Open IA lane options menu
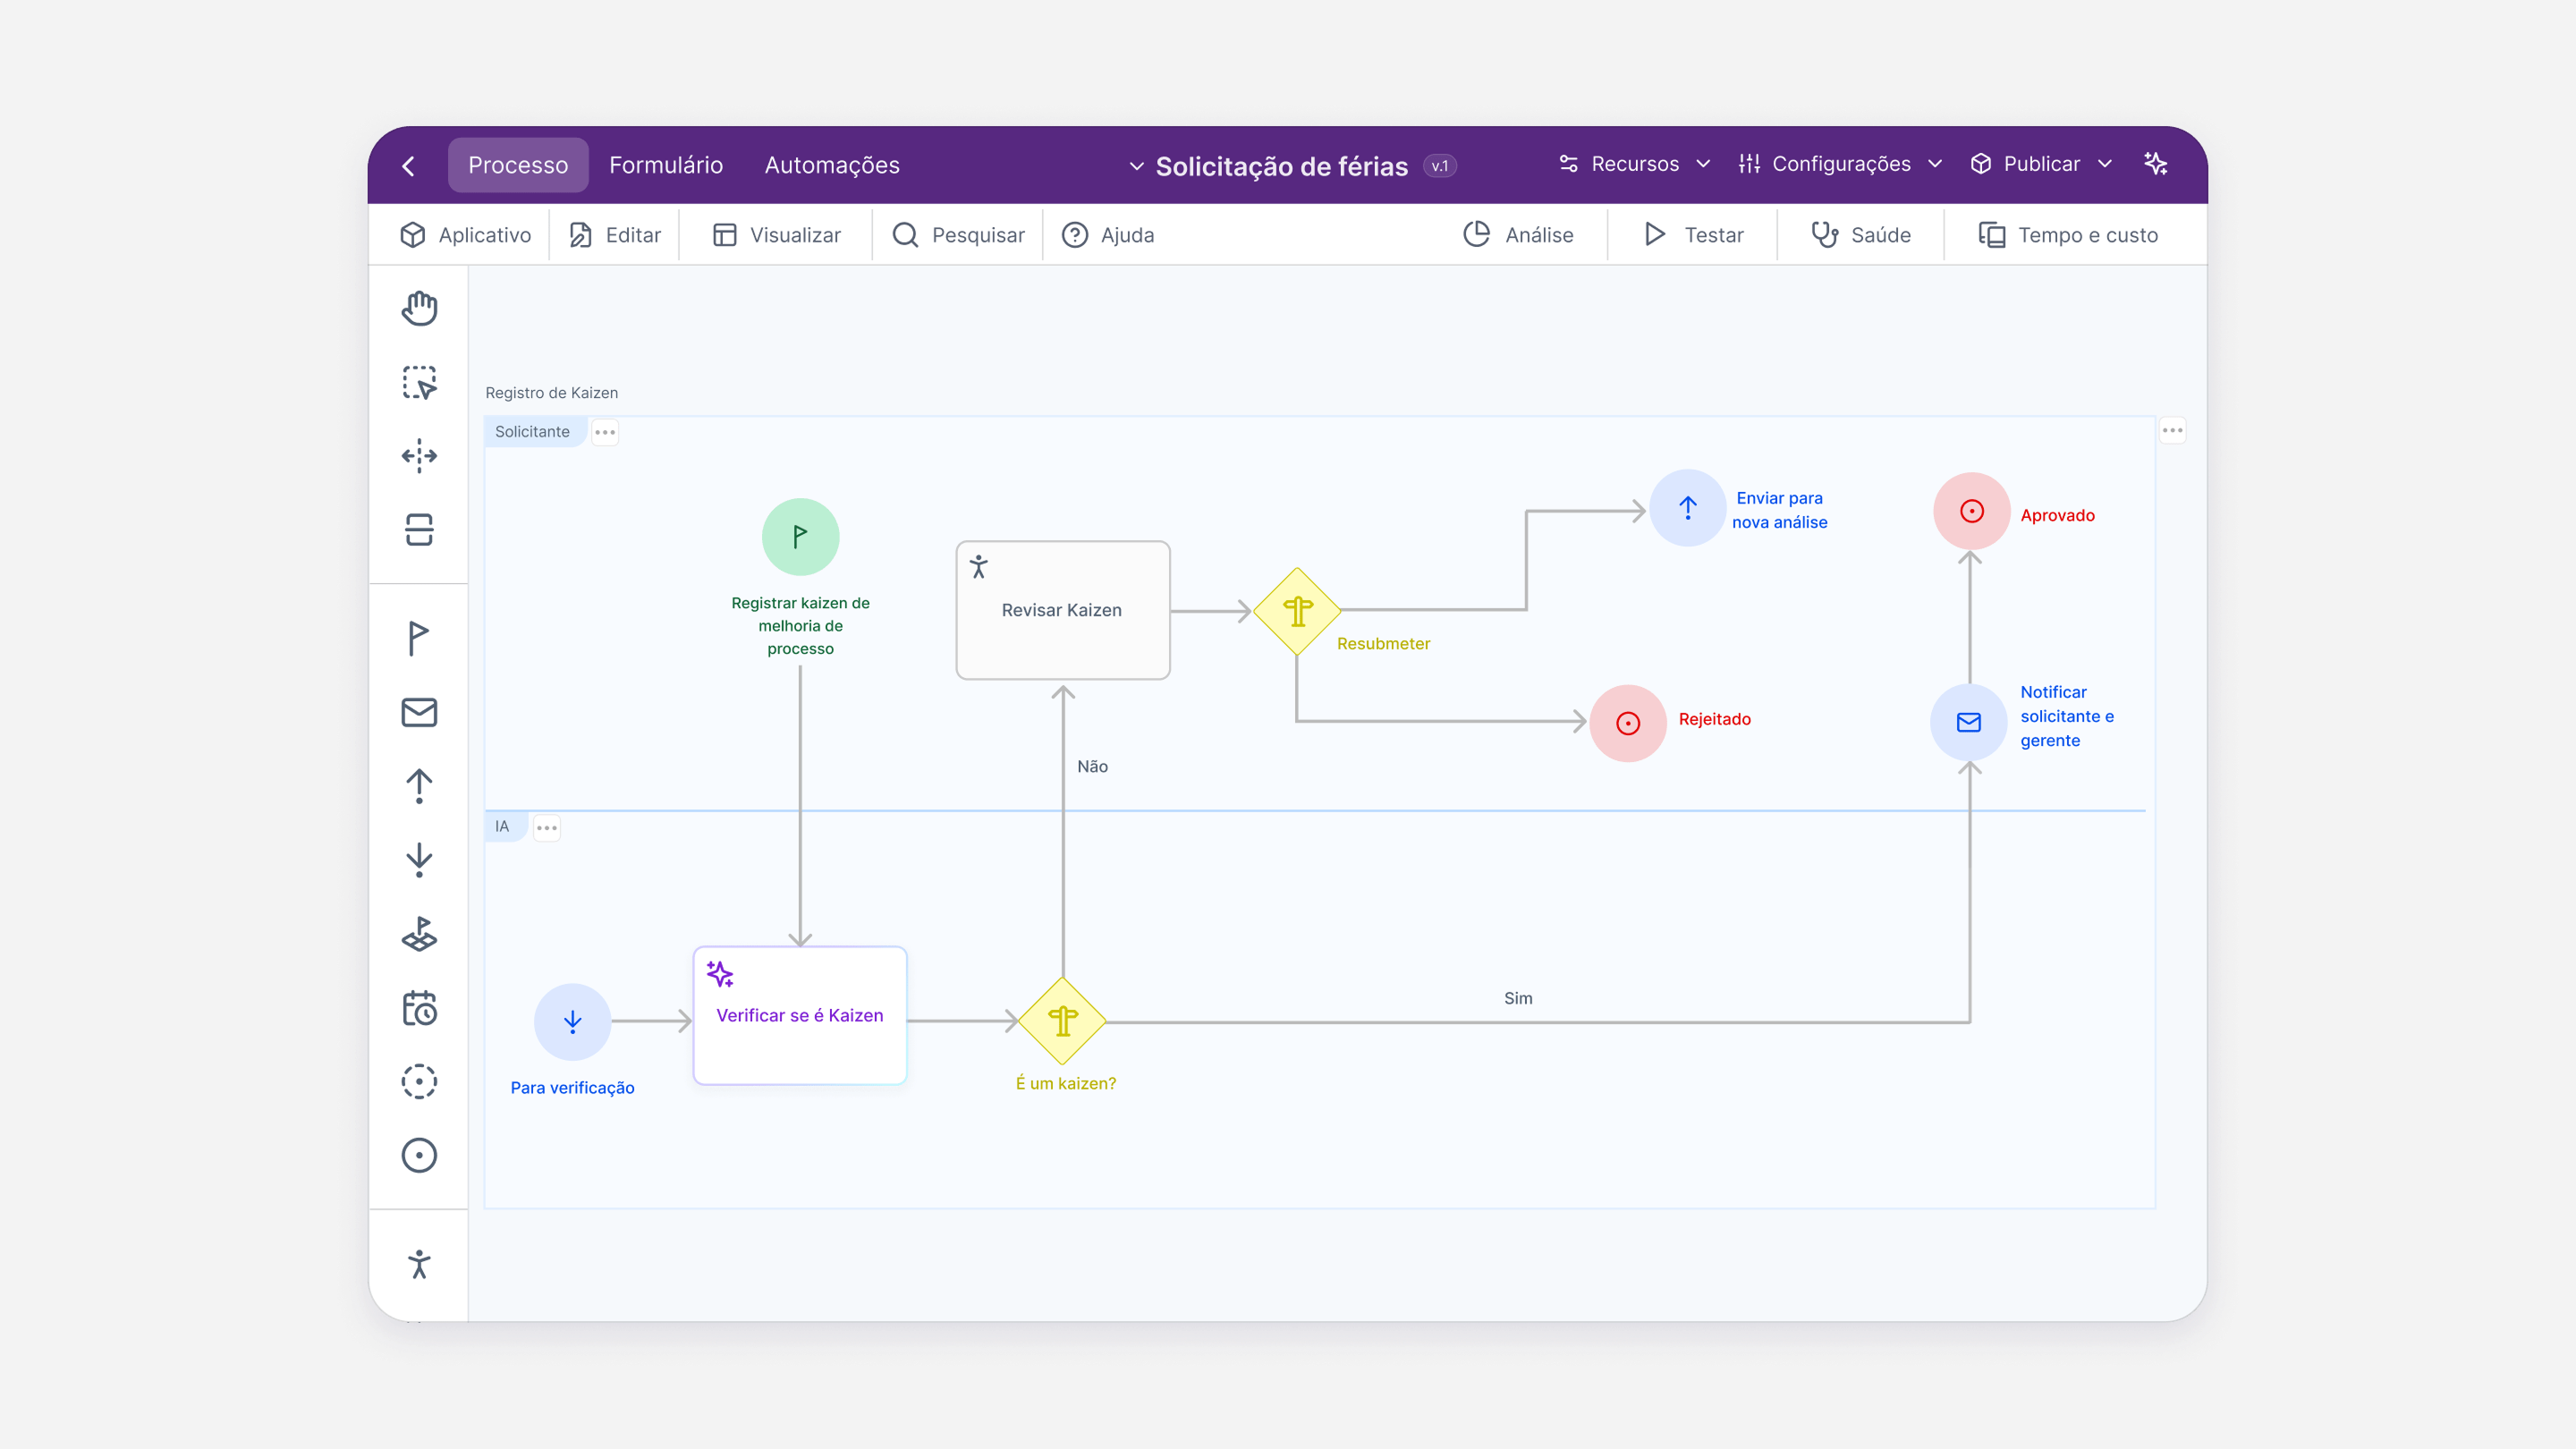The width and height of the screenshot is (2576, 1449). (x=547, y=828)
